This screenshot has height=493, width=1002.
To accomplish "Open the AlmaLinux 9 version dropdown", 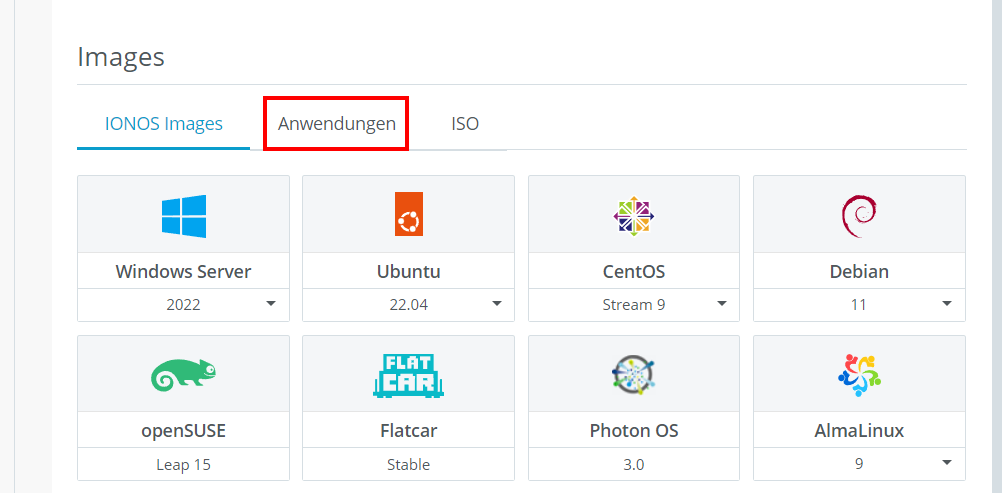I will [859, 464].
